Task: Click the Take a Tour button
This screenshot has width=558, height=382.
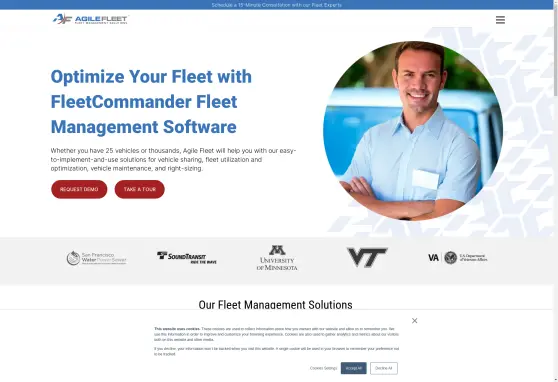Action: point(140,189)
